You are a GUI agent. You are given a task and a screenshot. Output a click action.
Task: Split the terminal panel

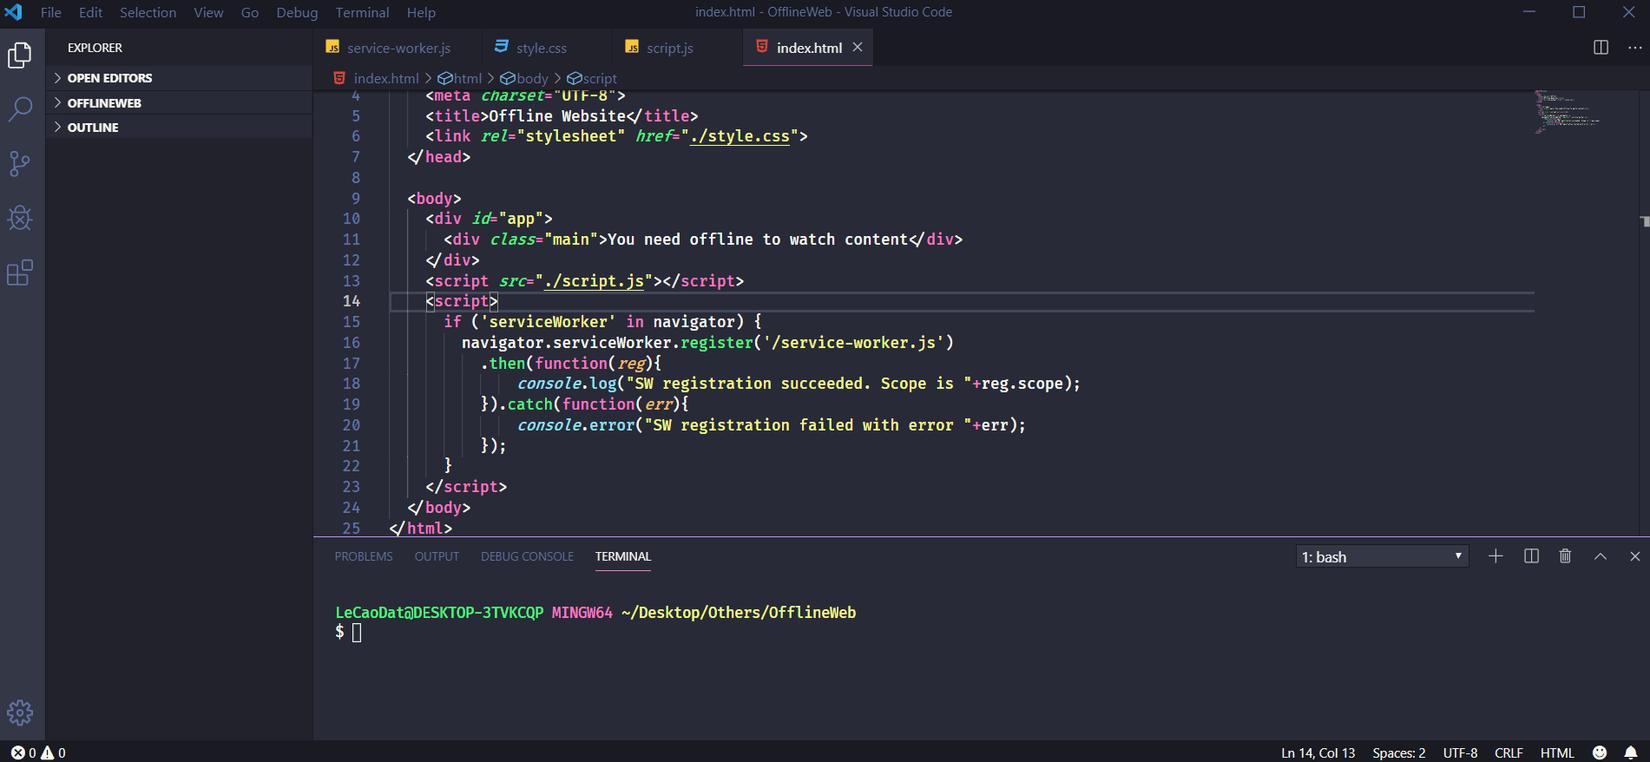click(1530, 556)
